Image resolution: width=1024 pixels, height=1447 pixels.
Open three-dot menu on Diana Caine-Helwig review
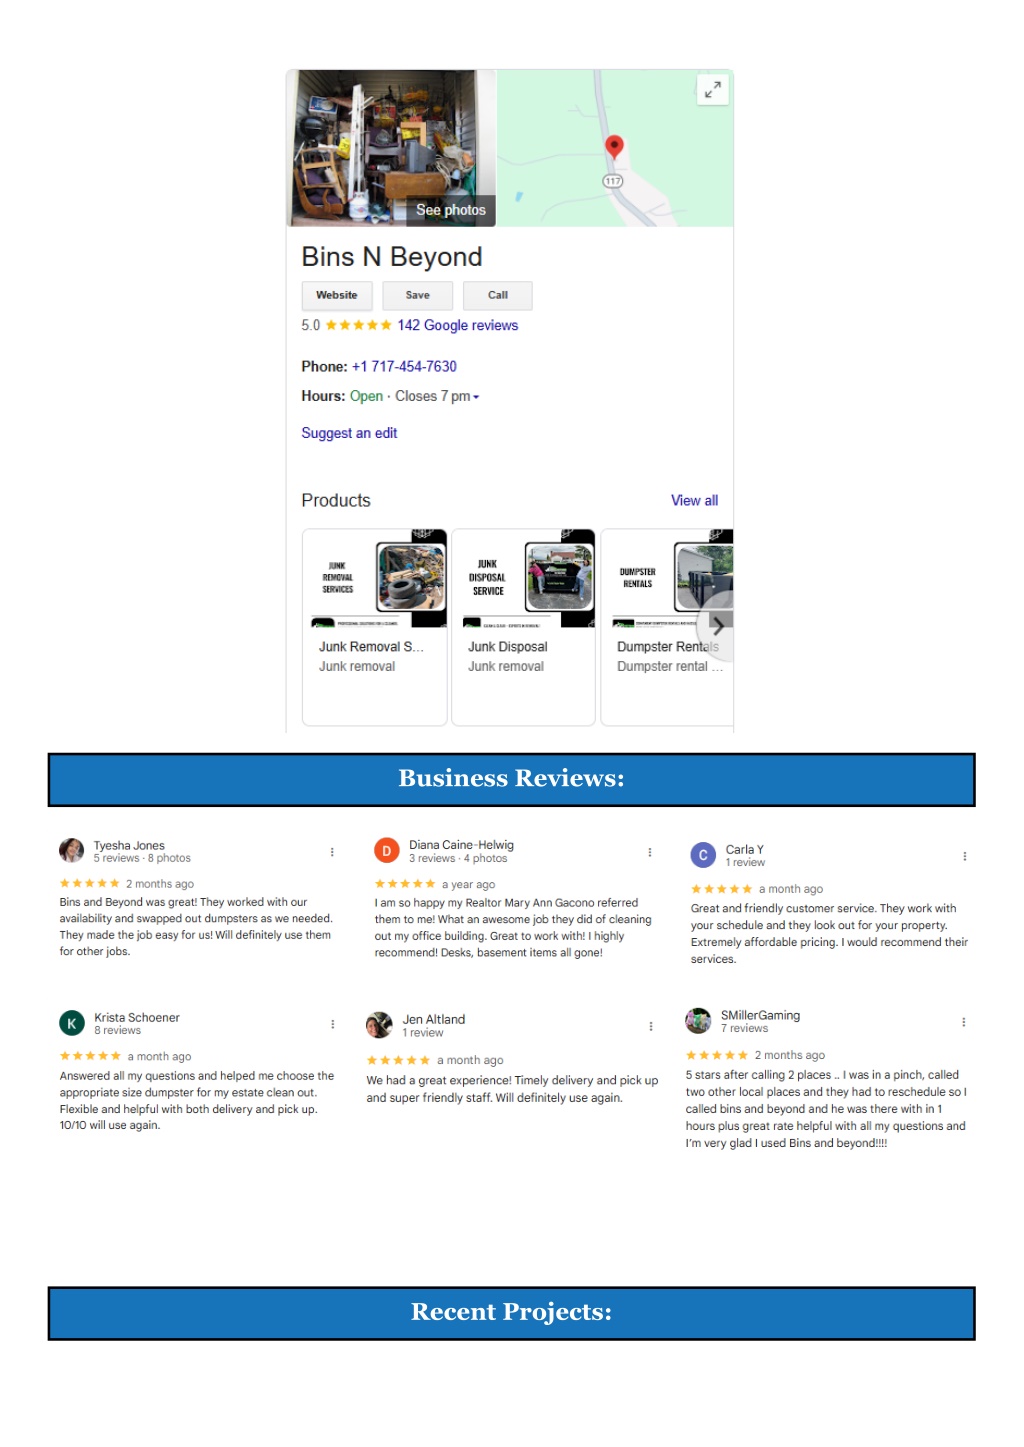click(x=650, y=852)
